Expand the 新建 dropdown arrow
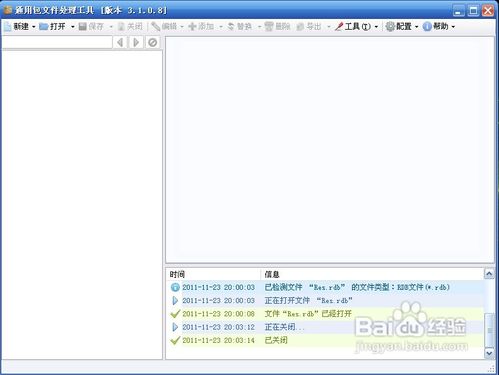 [34, 27]
